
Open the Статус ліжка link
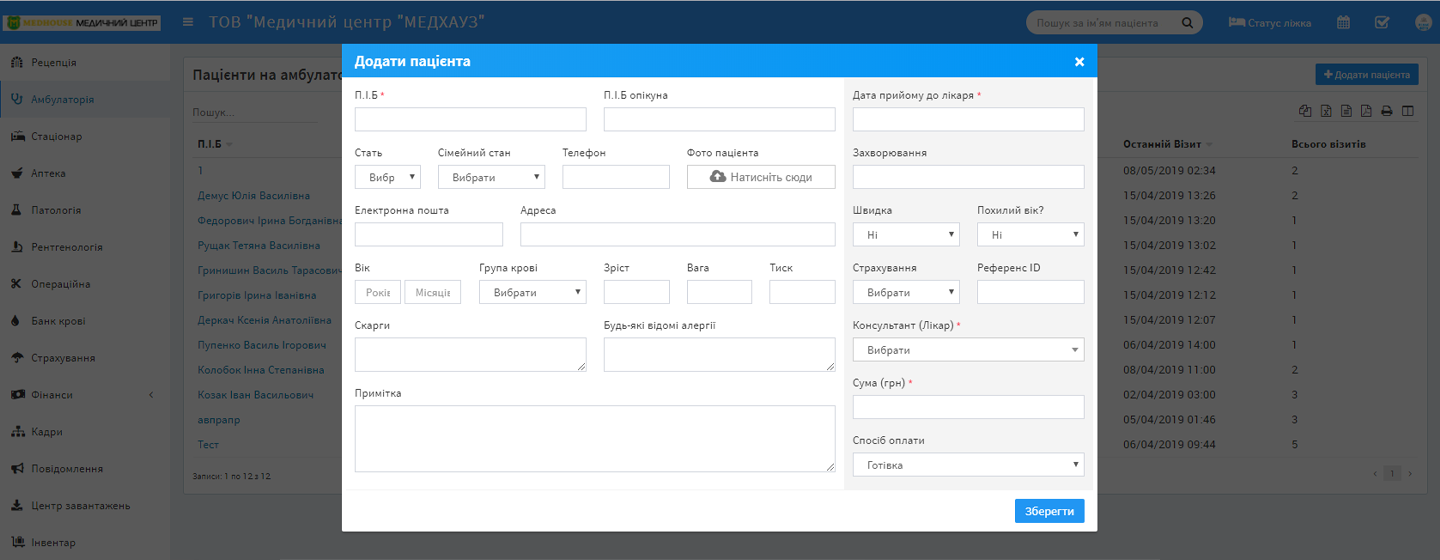pos(1269,22)
